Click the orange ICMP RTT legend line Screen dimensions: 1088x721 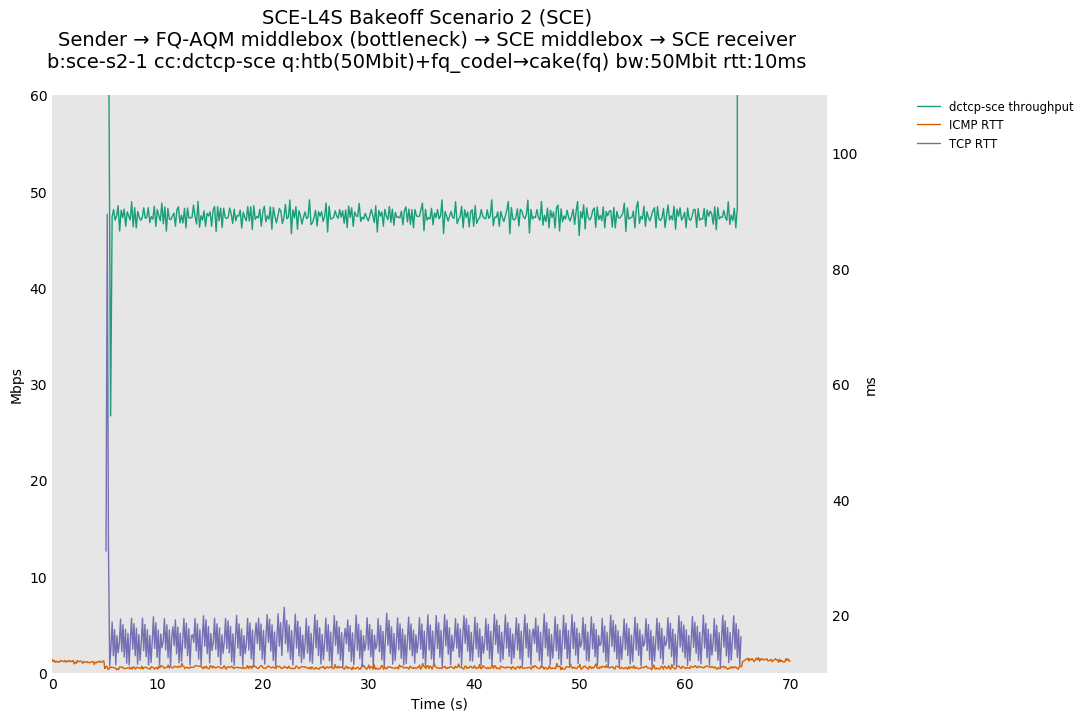pyautogui.click(x=930, y=125)
